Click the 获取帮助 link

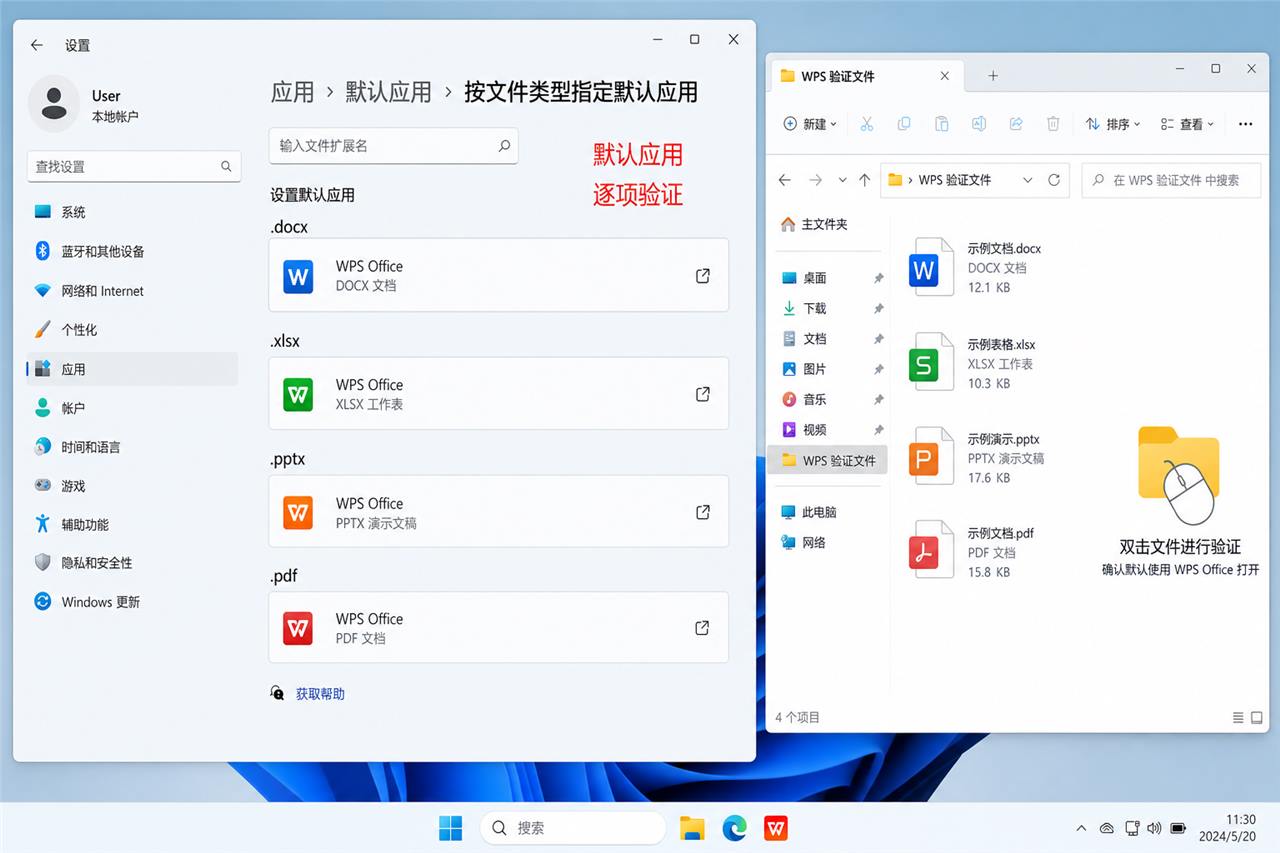[320, 693]
